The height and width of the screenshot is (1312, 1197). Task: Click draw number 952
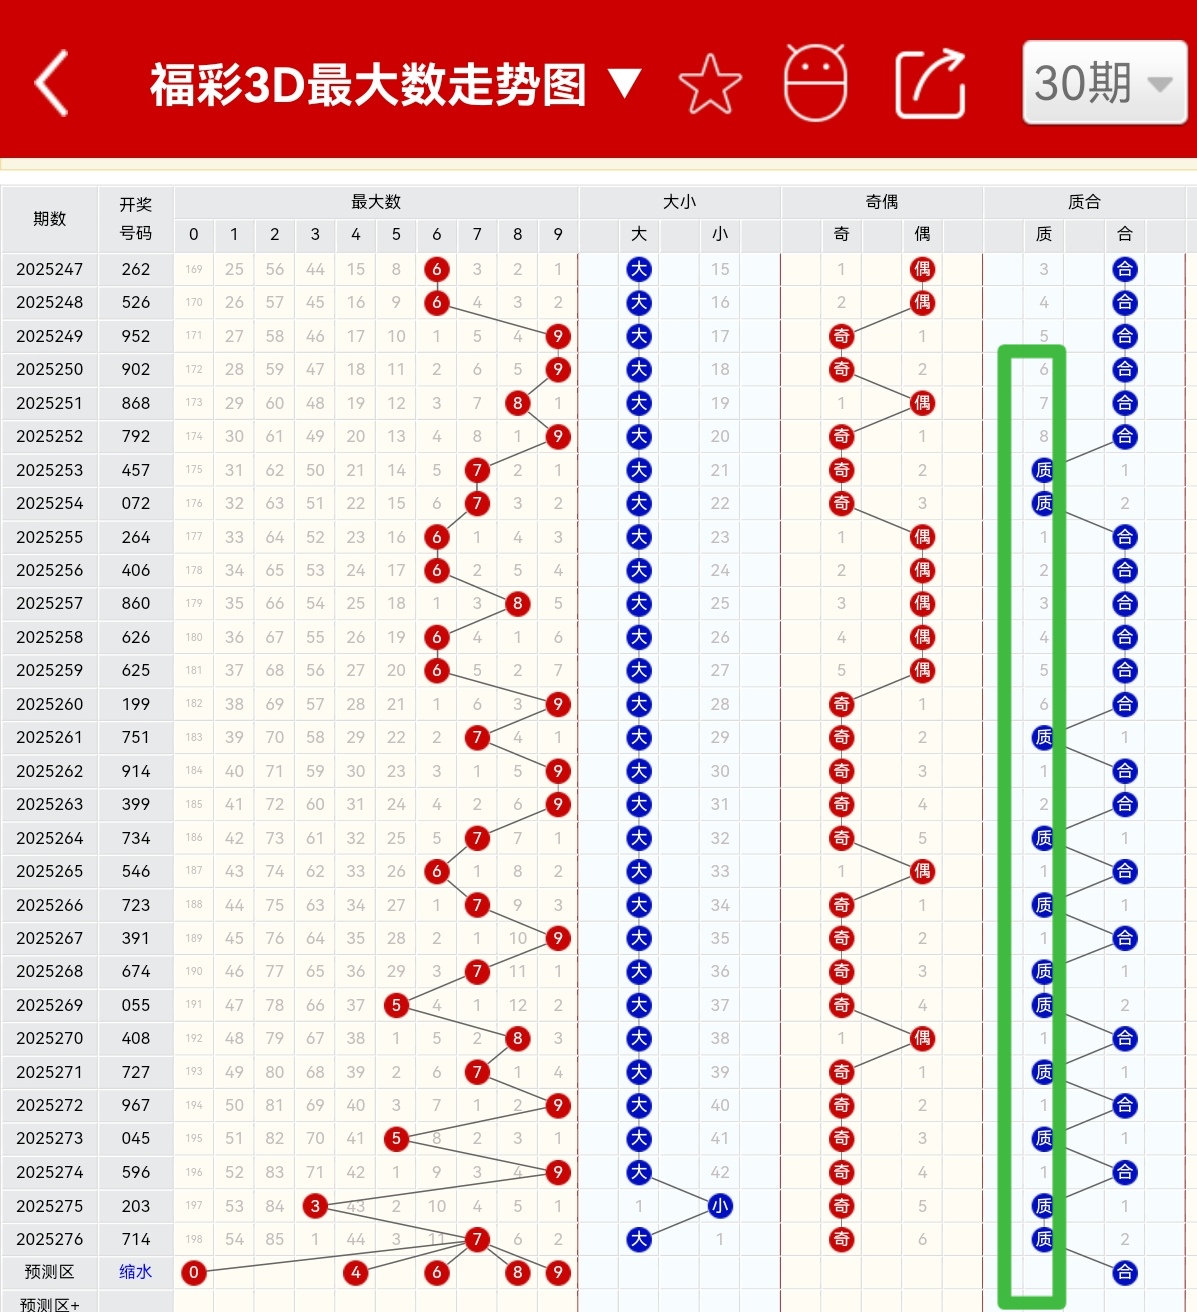point(136,336)
